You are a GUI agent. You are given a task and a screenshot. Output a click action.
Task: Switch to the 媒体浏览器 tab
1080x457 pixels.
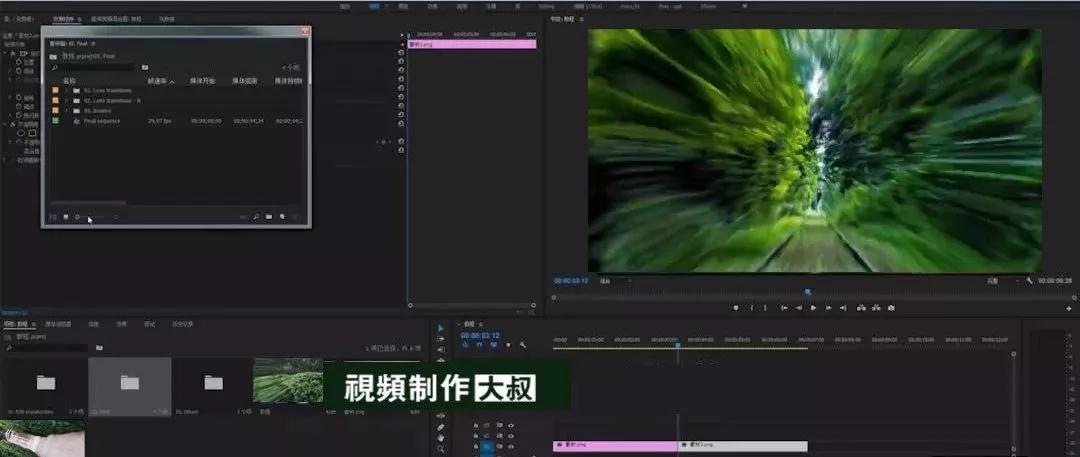click(x=59, y=323)
